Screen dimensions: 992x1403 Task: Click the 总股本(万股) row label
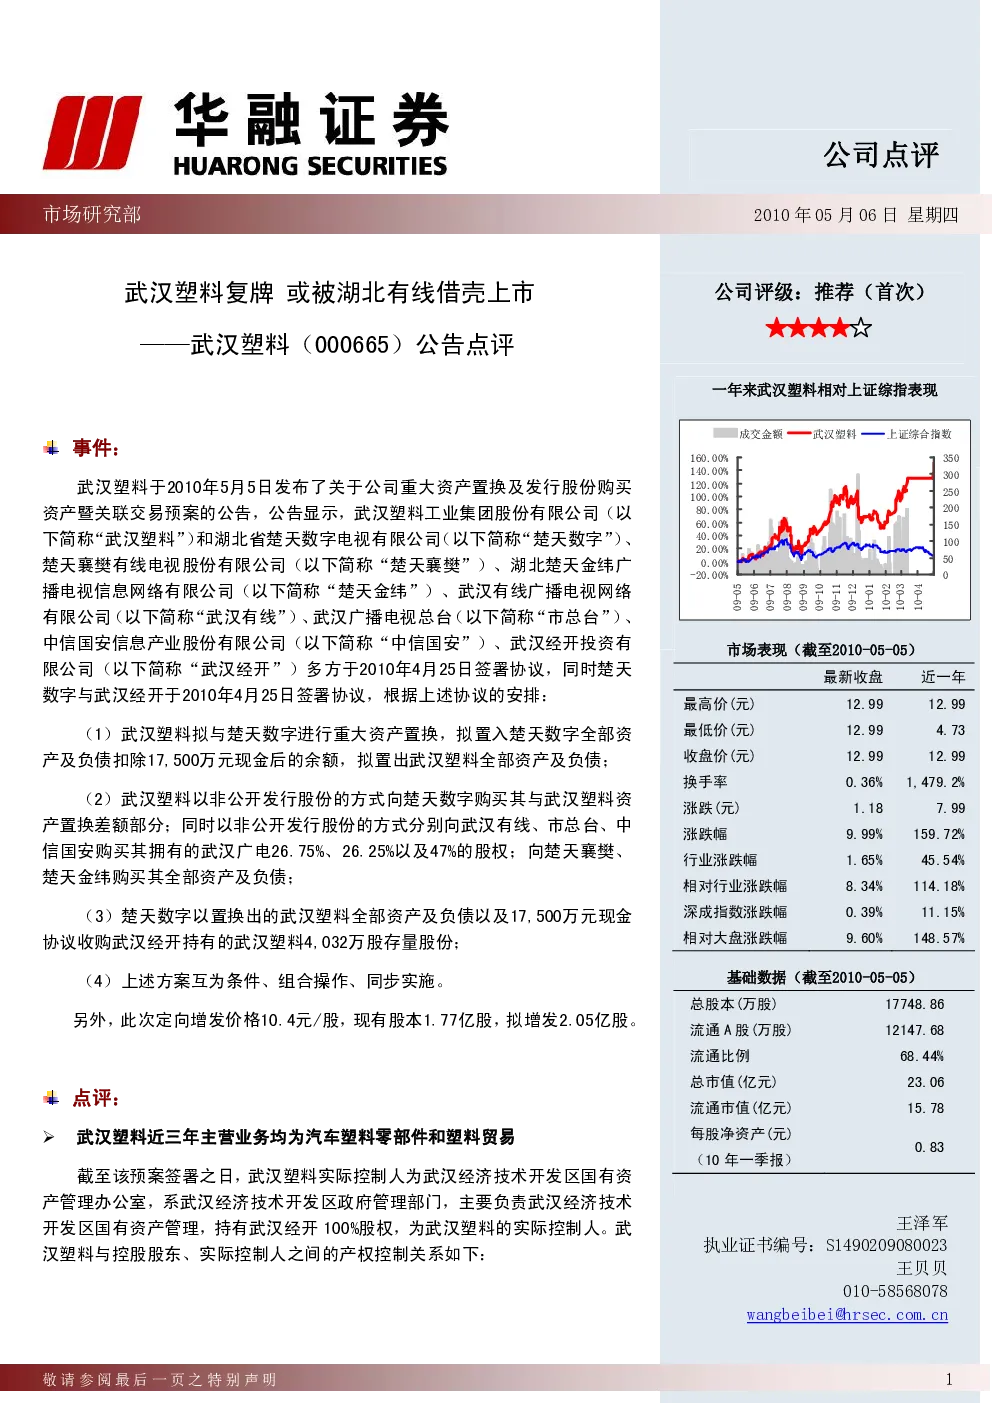coord(733,1004)
